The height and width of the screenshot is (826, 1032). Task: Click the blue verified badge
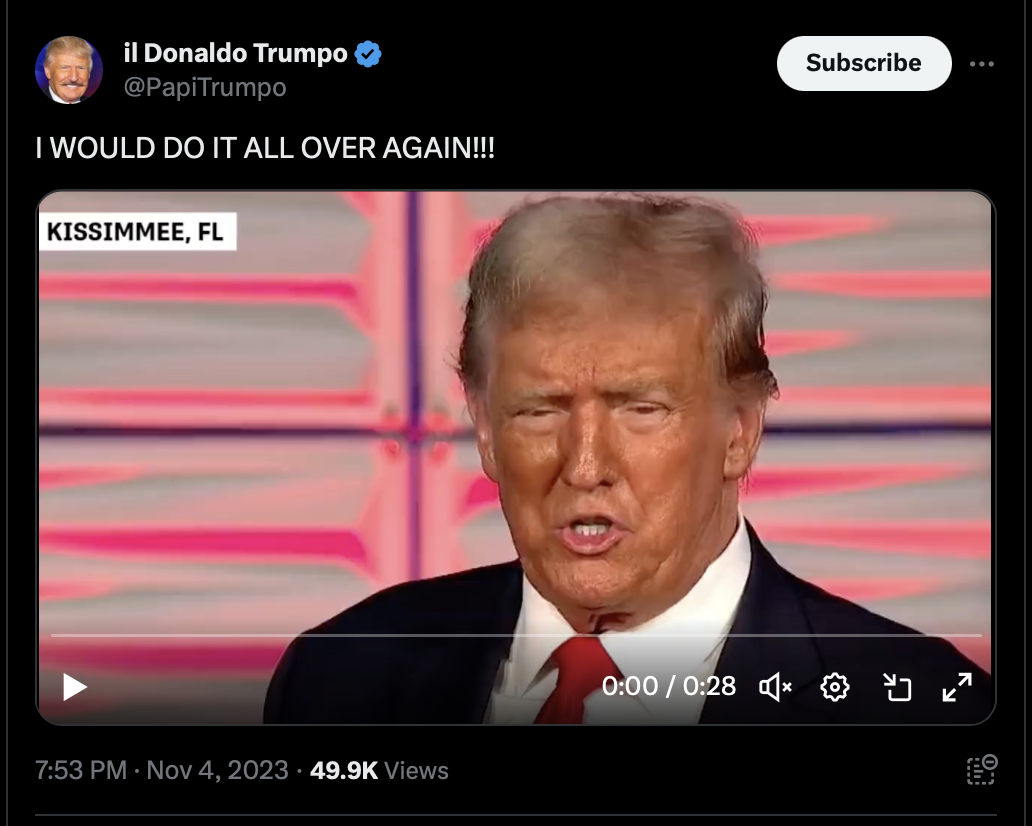[x=368, y=54]
